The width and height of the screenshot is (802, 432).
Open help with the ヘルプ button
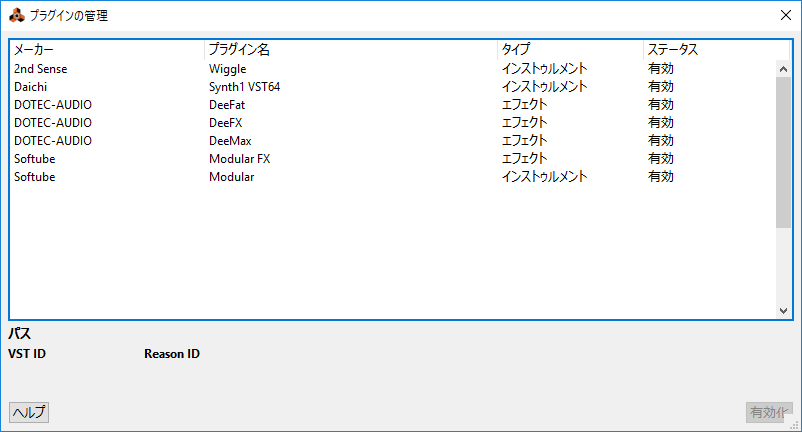click(29, 412)
